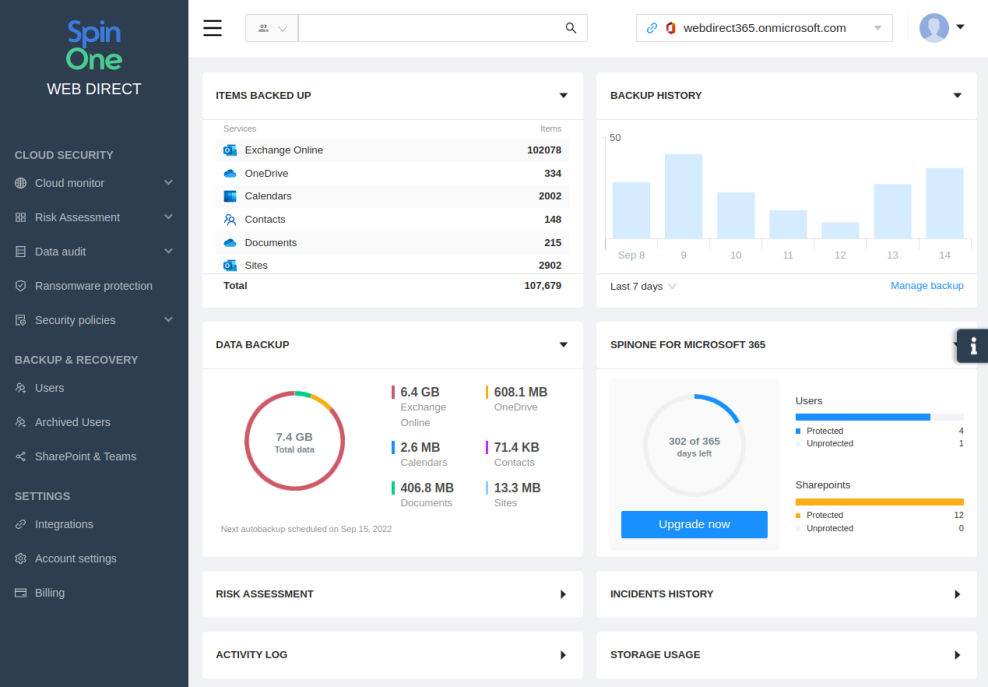This screenshot has height=687, width=988.
Task: Click the search magnifier icon
Action: click(x=571, y=28)
